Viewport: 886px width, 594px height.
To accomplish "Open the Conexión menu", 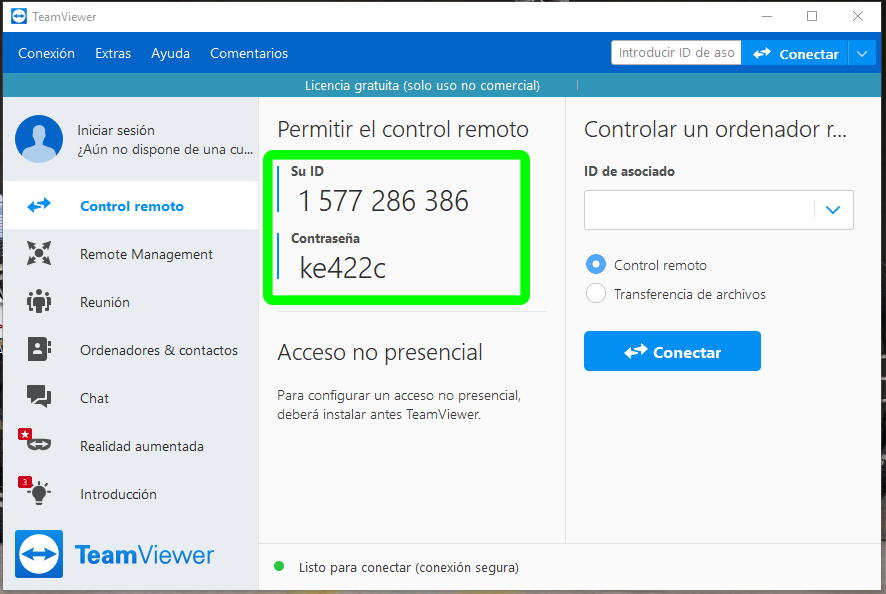I will [x=46, y=53].
